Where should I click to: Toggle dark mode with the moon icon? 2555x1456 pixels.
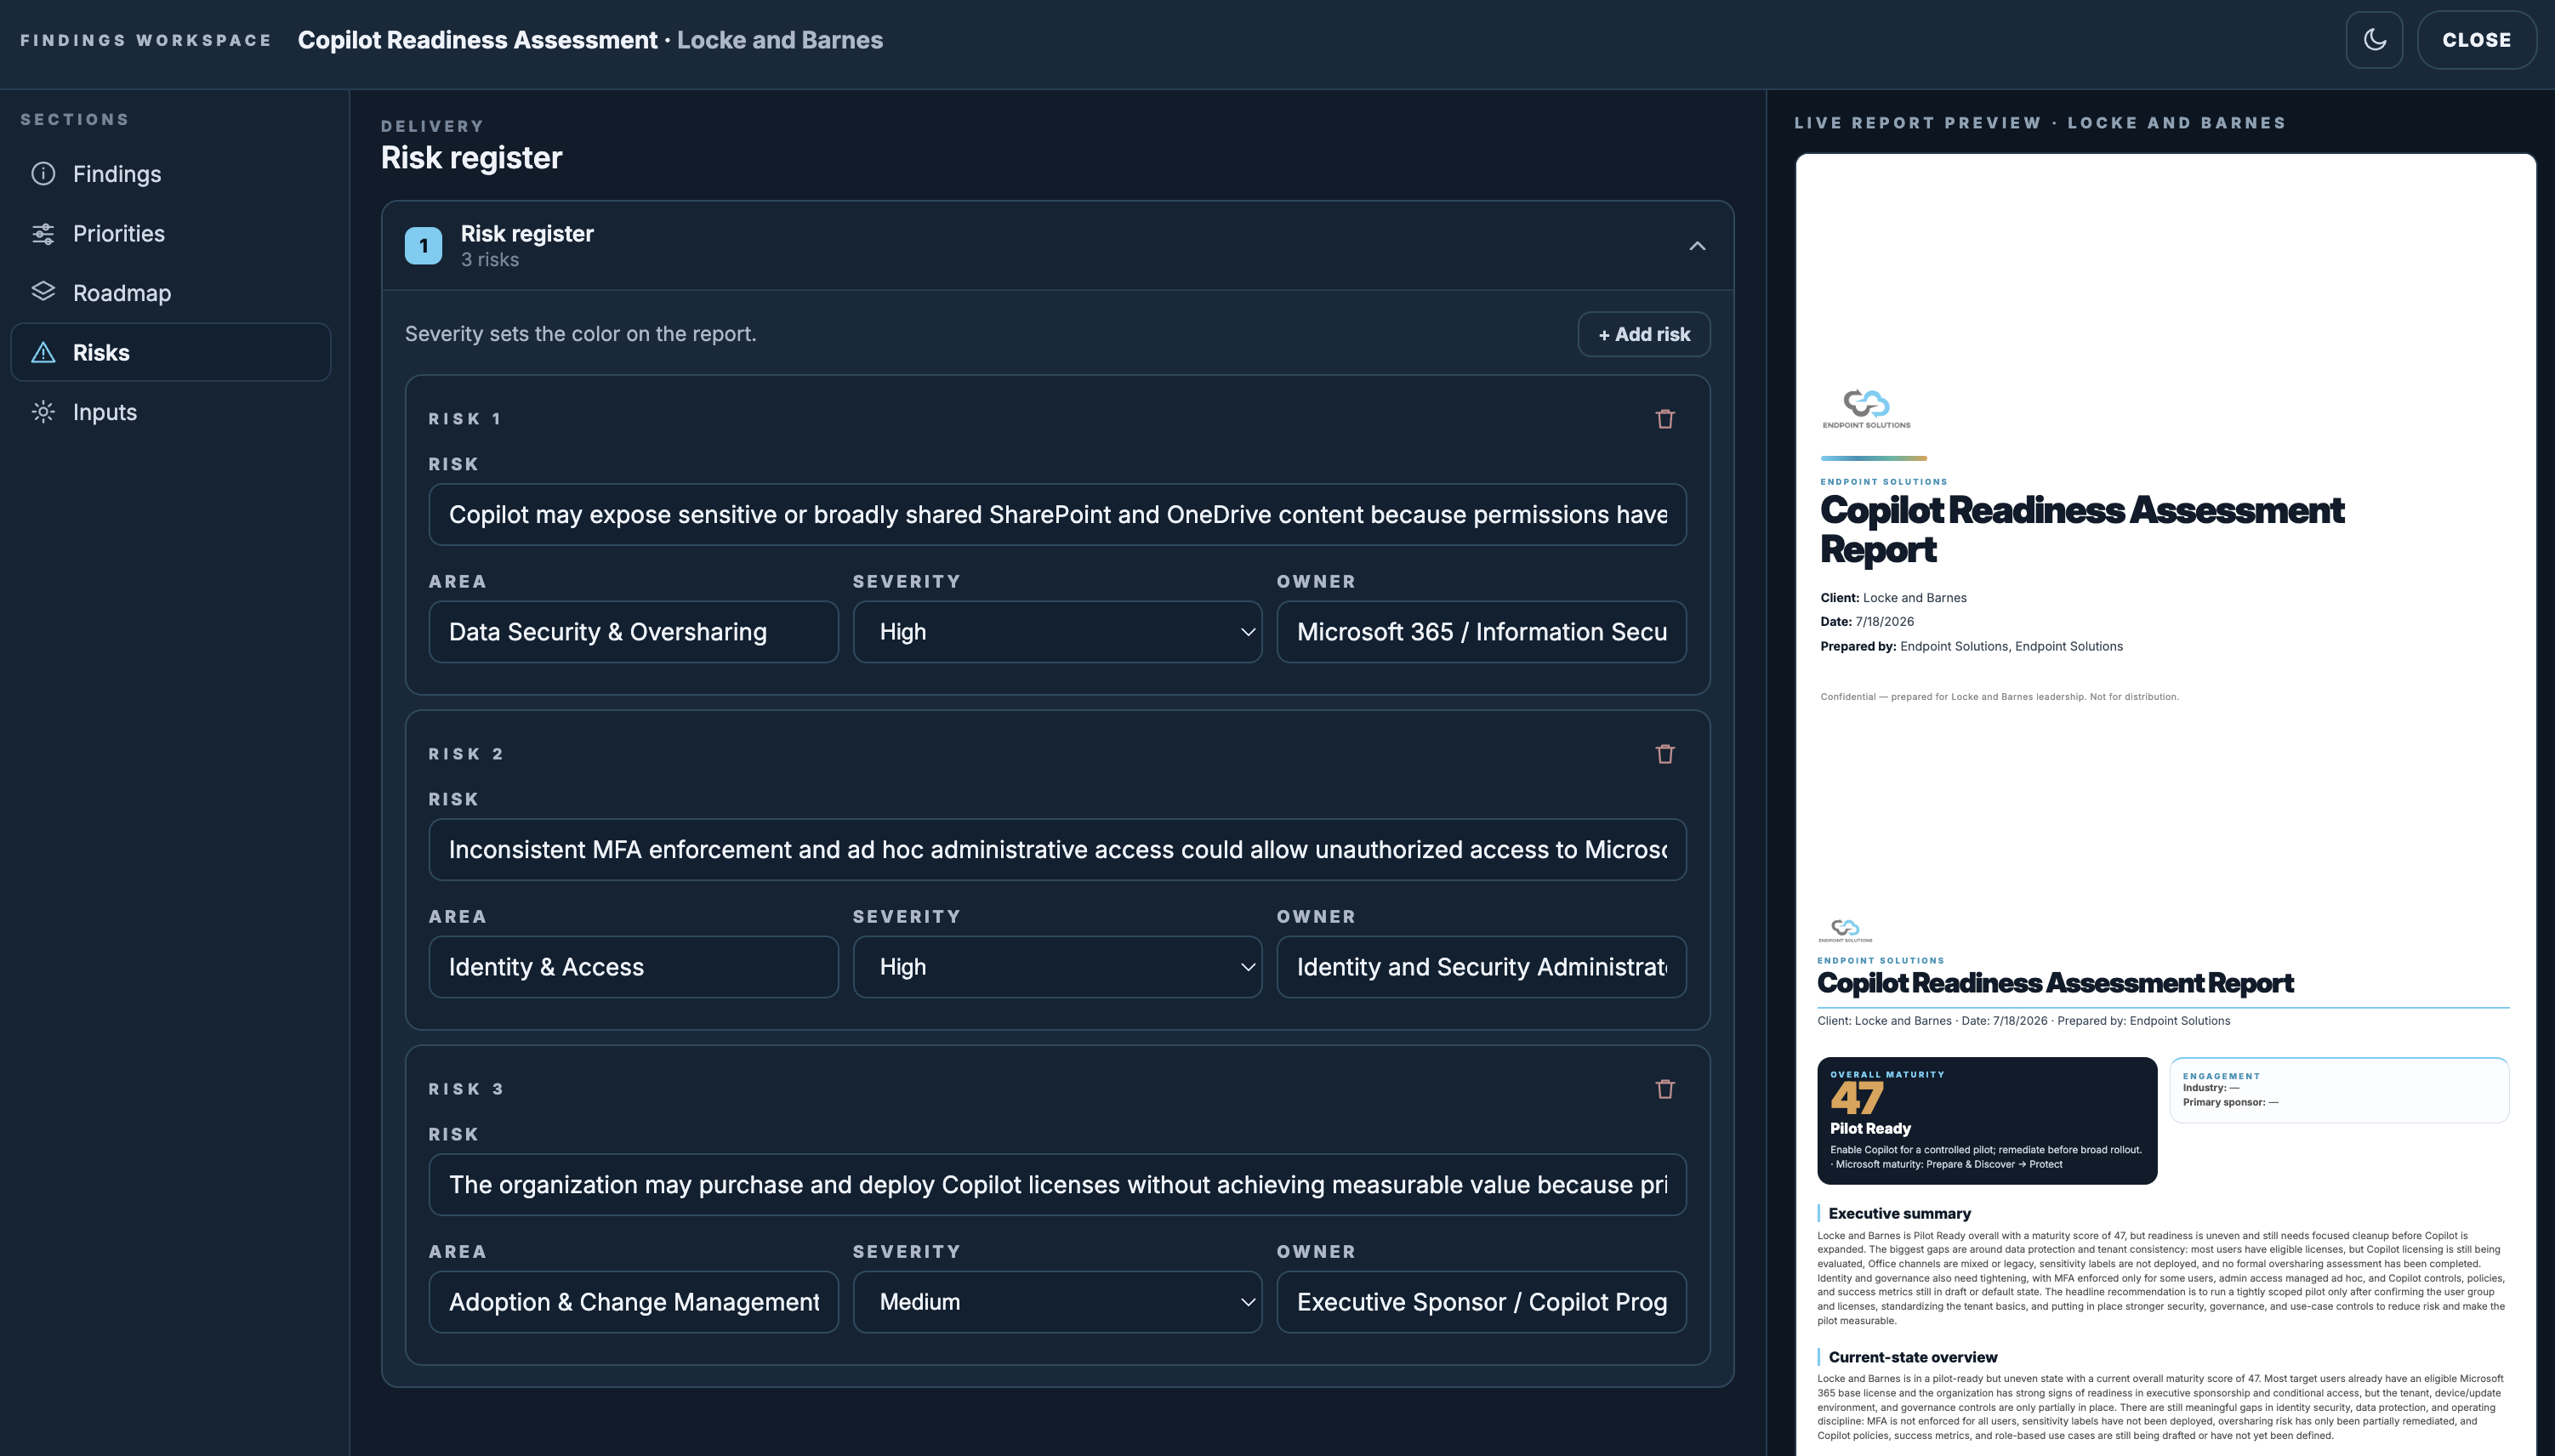point(2374,40)
